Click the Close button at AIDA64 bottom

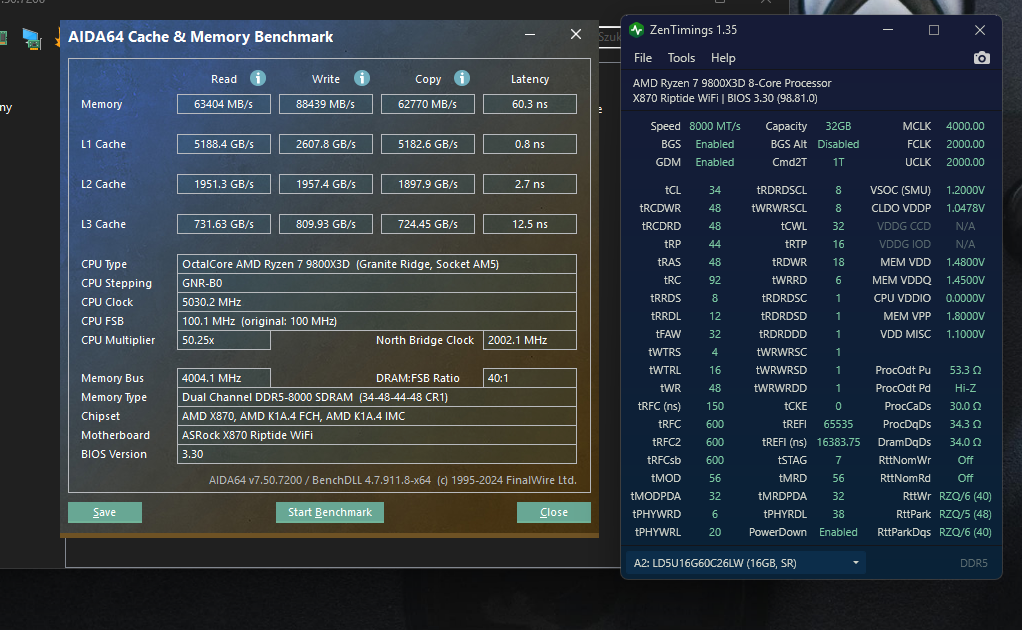tap(553, 512)
